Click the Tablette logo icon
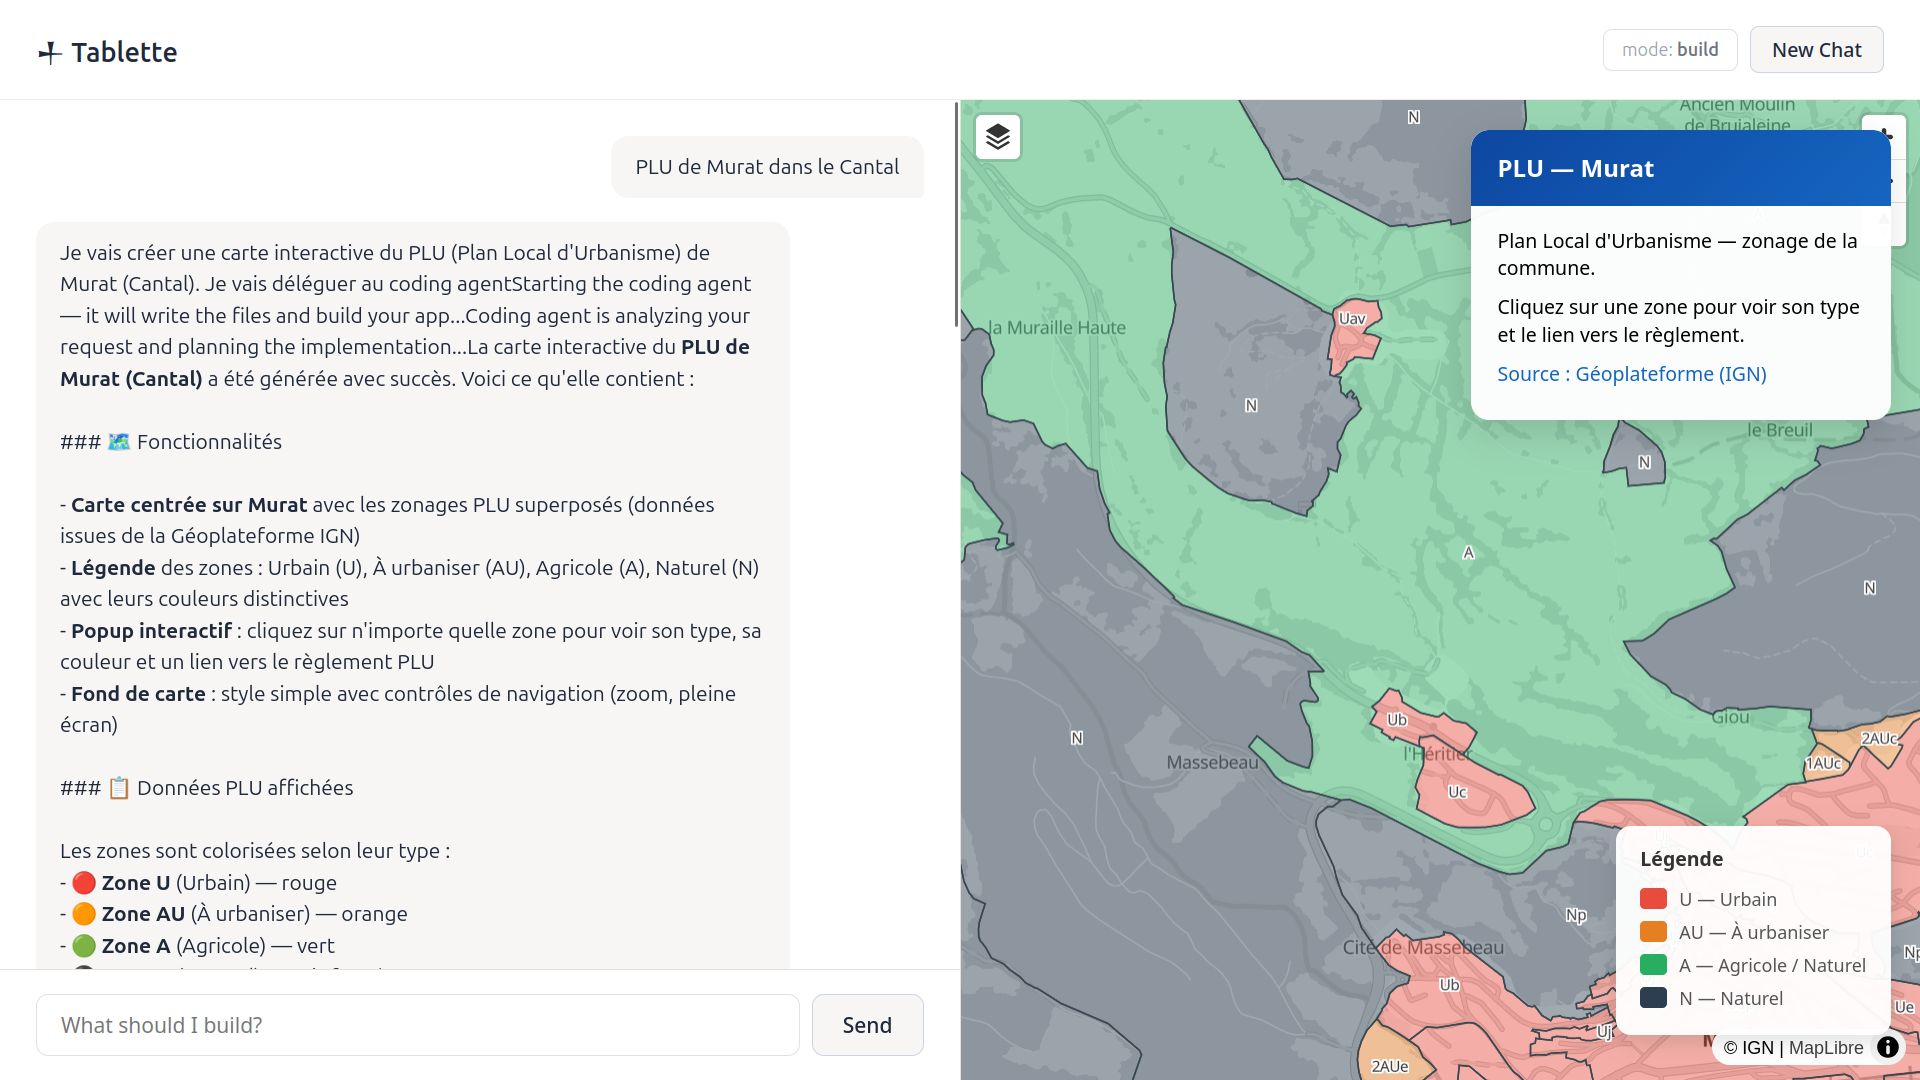This screenshot has height=1080, width=1920. [x=50, y=53]
